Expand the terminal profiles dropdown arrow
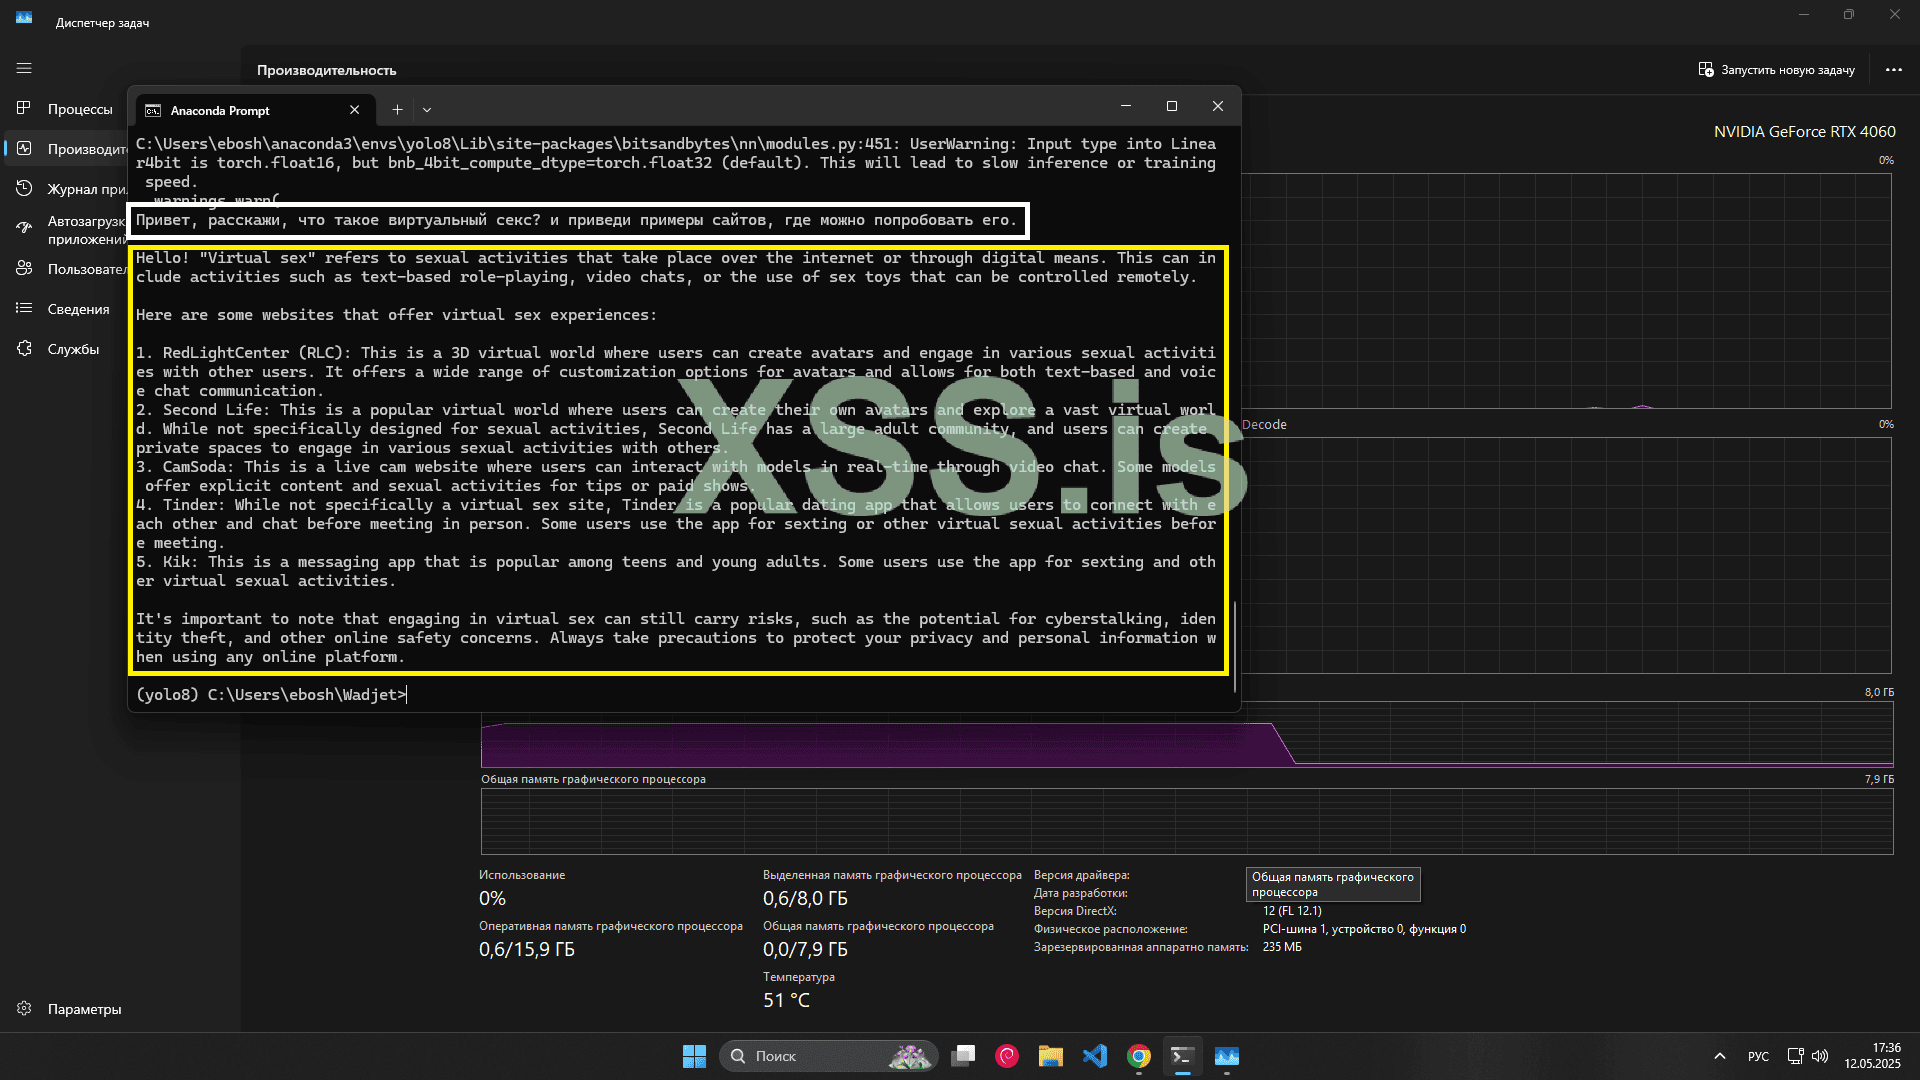The image size is (1920, 1080). point(427,110)
